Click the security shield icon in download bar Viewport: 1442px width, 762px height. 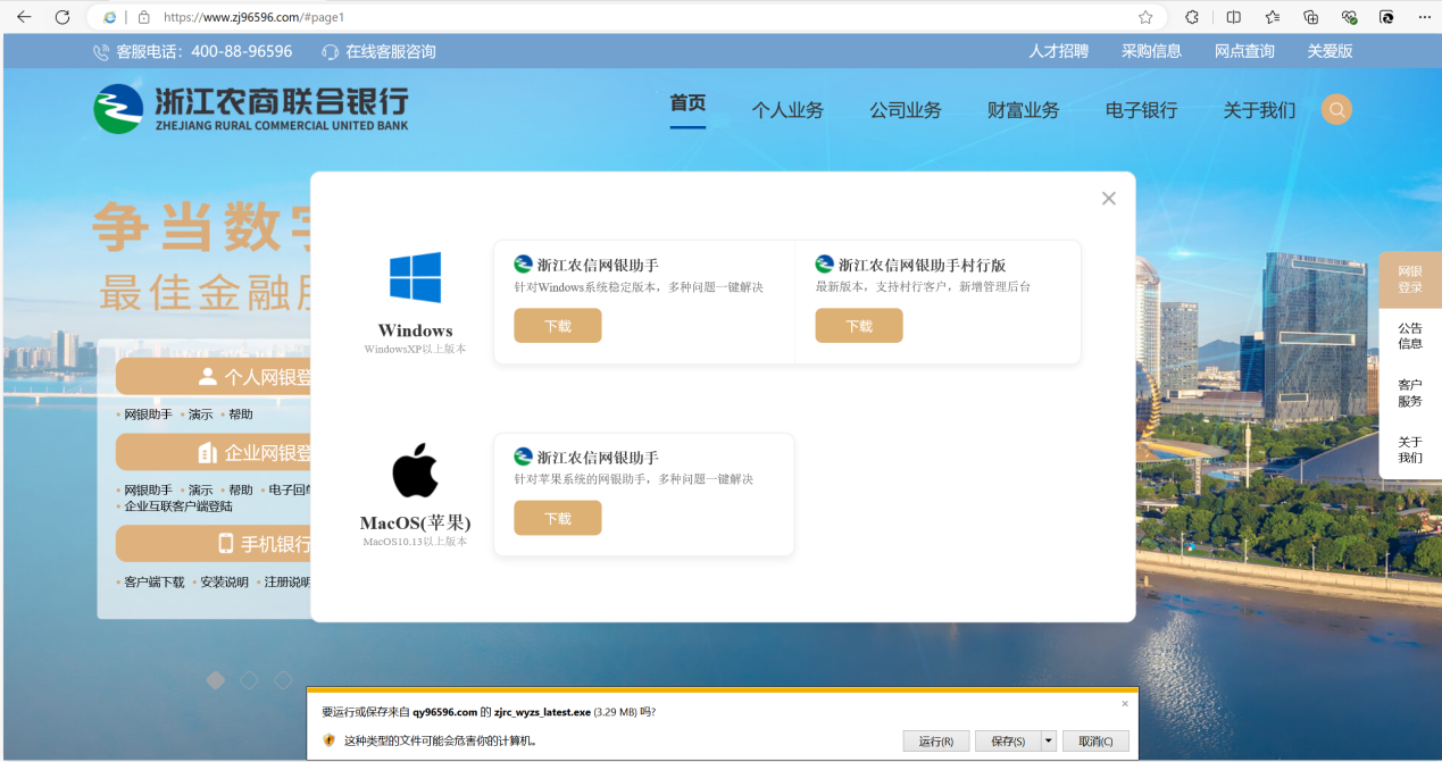[x=329, y=741]
